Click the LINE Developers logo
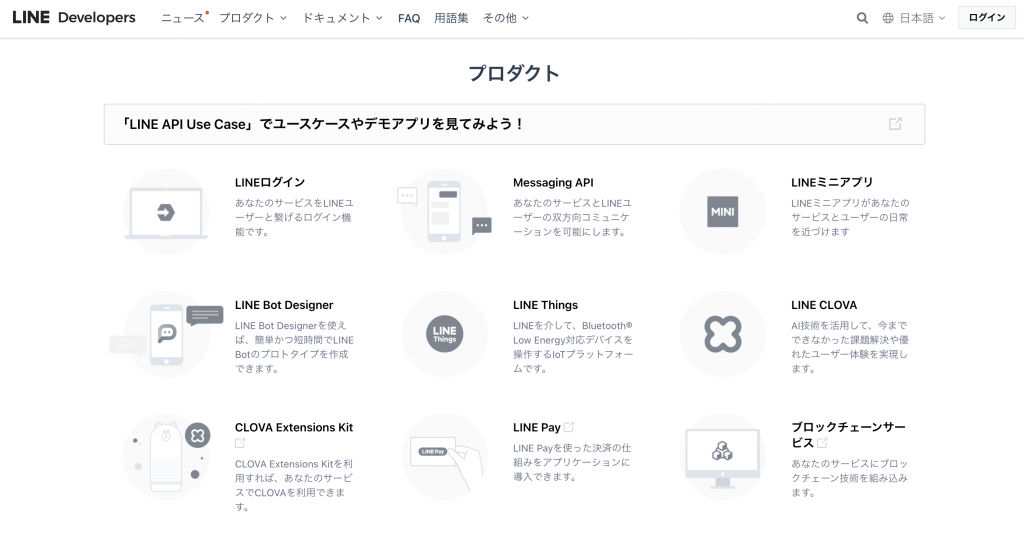 point(74,18)
